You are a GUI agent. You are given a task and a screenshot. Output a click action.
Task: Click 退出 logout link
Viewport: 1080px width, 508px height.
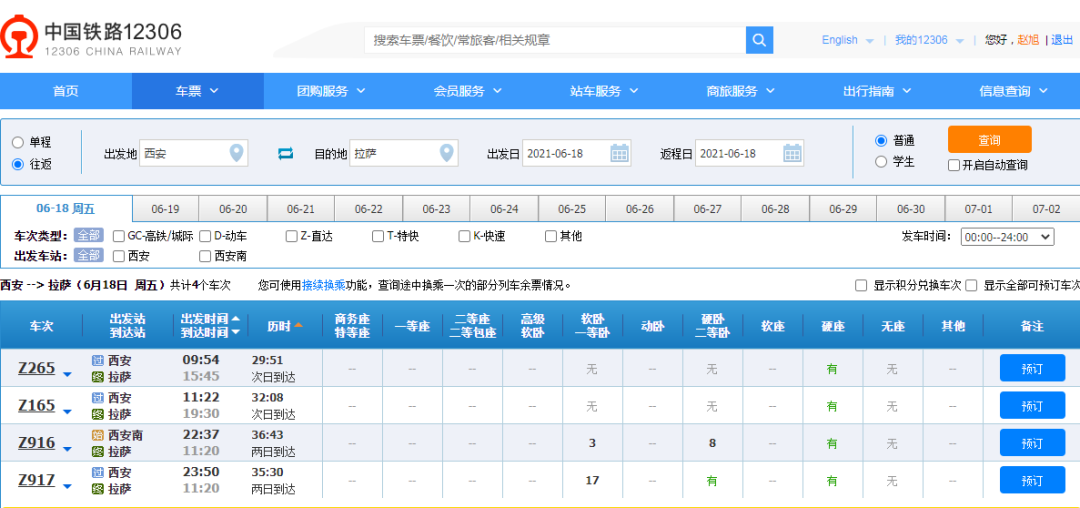pos(1062,40)
